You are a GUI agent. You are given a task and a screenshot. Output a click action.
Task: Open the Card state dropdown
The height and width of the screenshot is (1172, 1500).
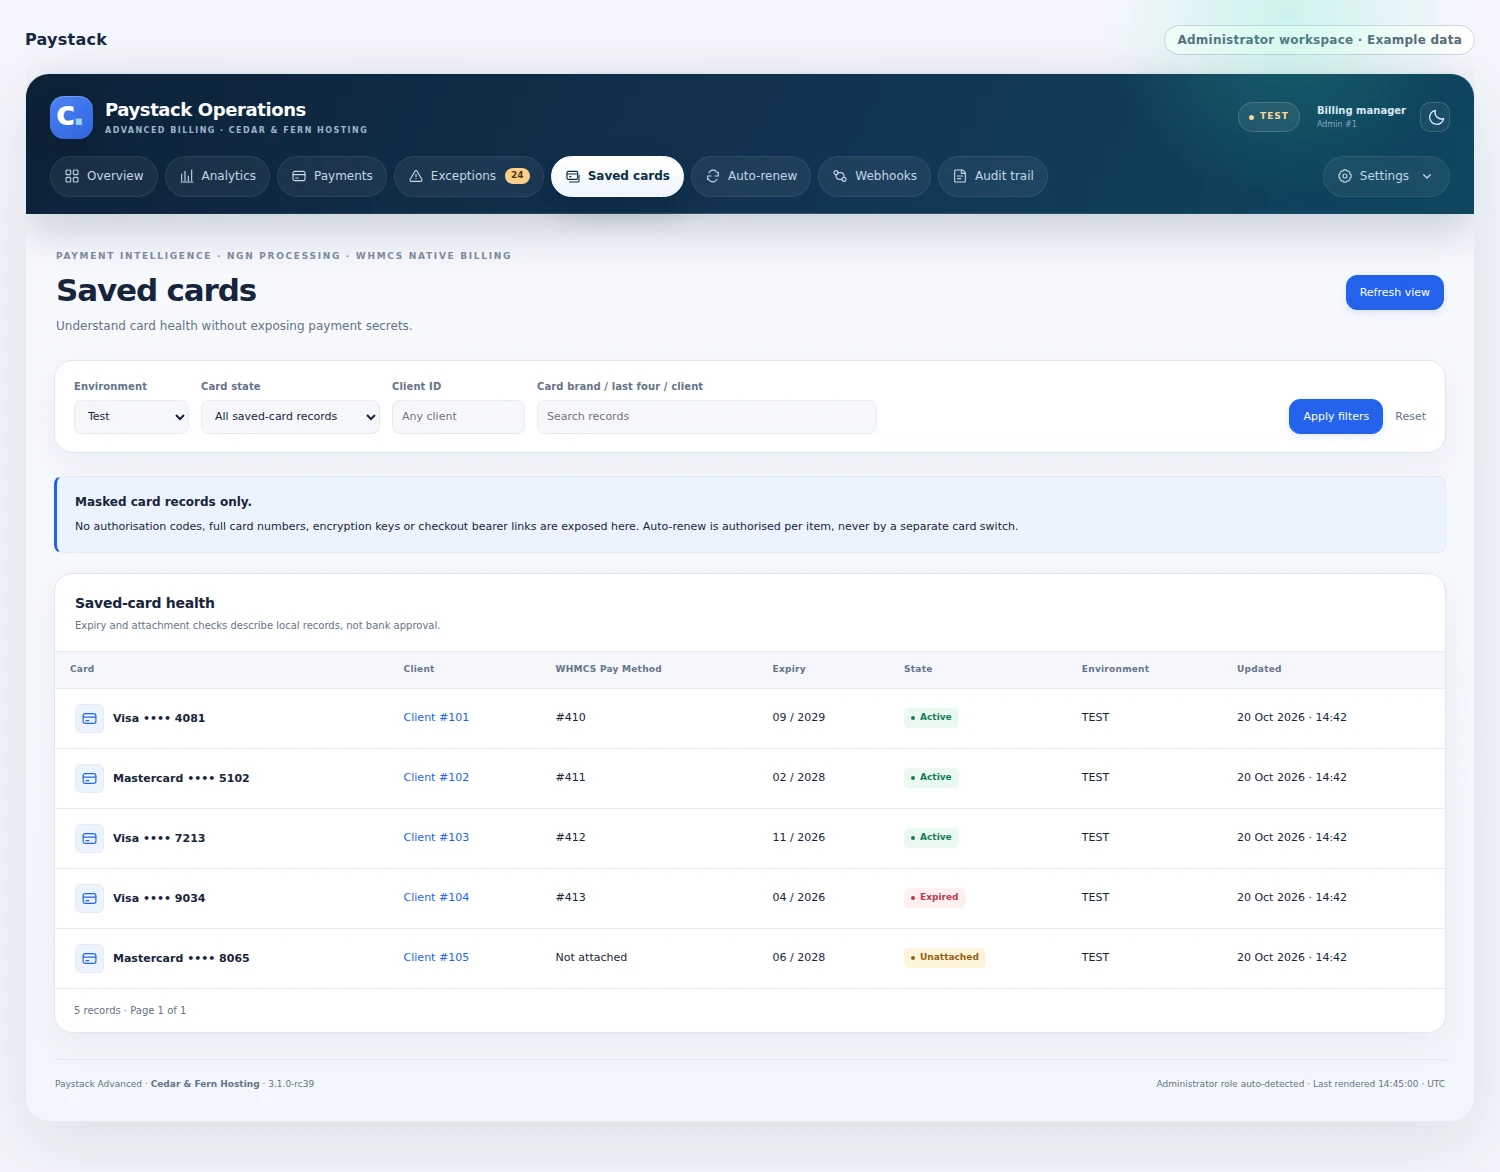point(290,417)
